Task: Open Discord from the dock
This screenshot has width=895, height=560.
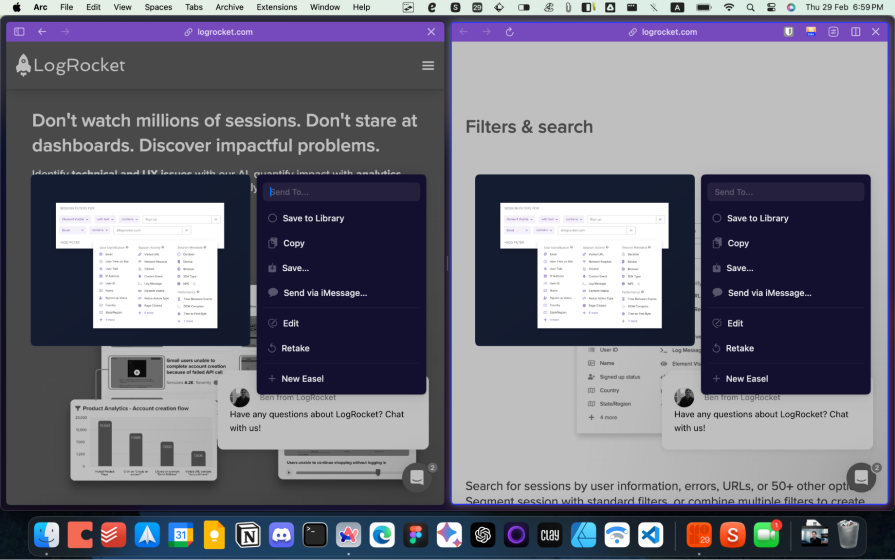Action: coord(281,535)
